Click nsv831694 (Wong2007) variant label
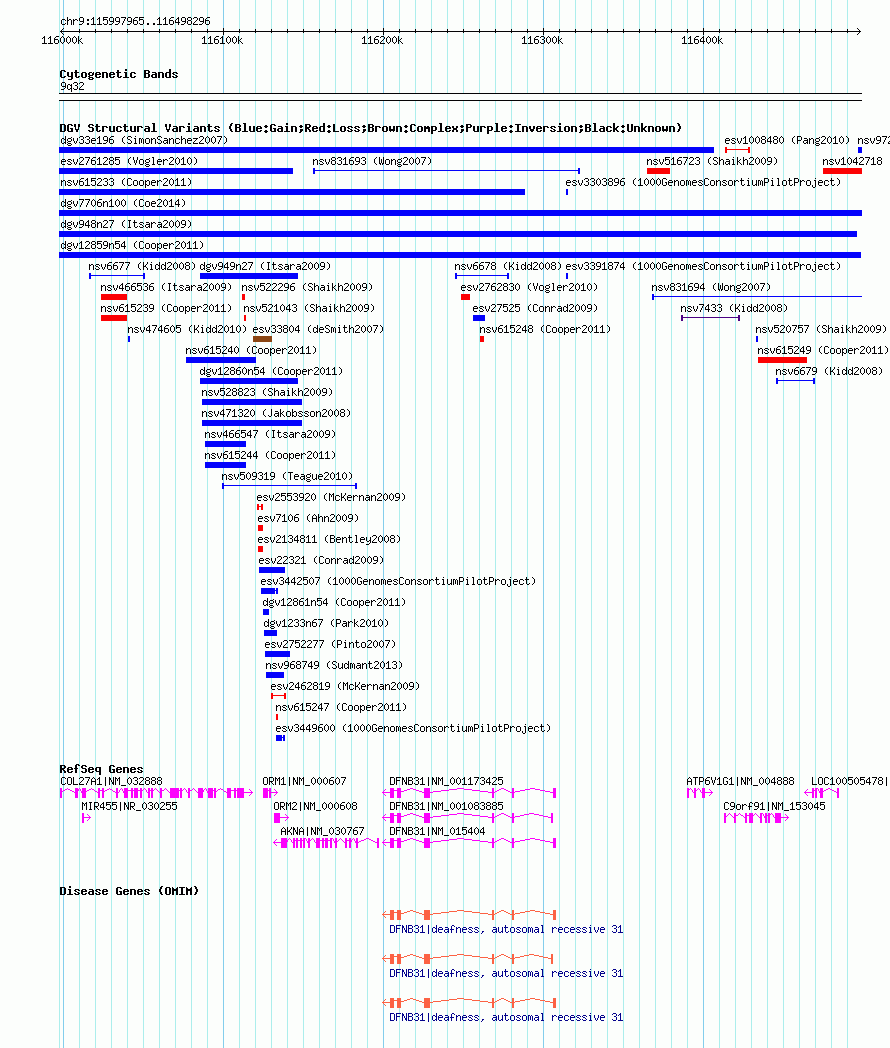Viewport: 890px width, 1048px height. tap(711, 287)
